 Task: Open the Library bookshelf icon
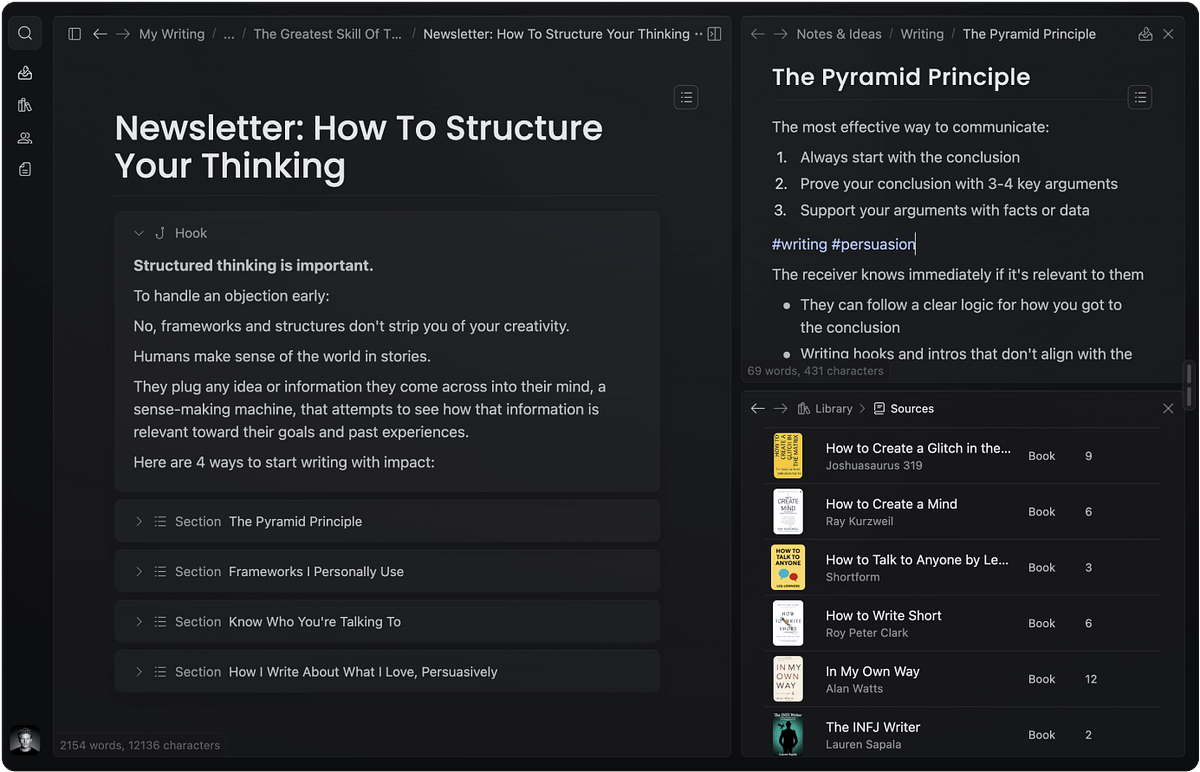point(24,104)
